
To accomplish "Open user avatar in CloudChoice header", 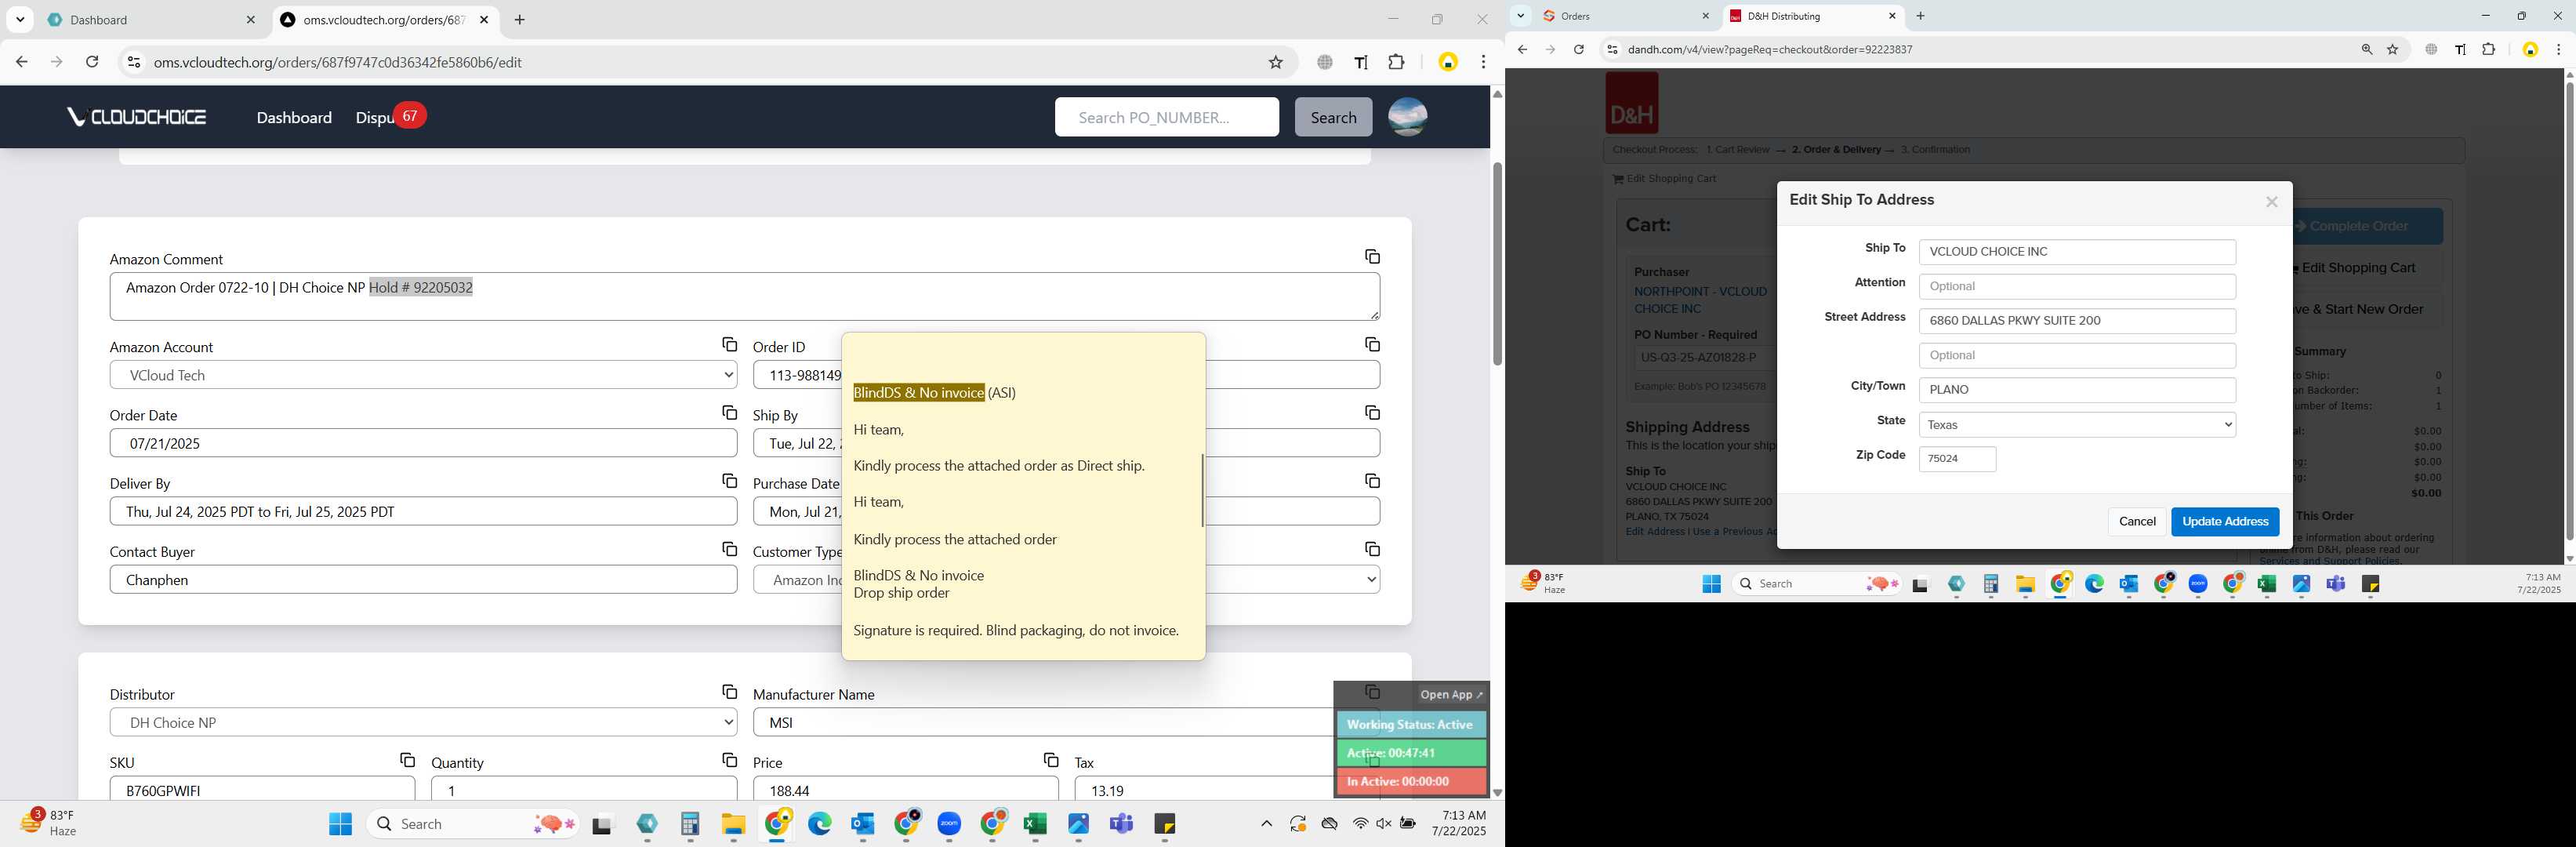I will (x=1407, y=117).
